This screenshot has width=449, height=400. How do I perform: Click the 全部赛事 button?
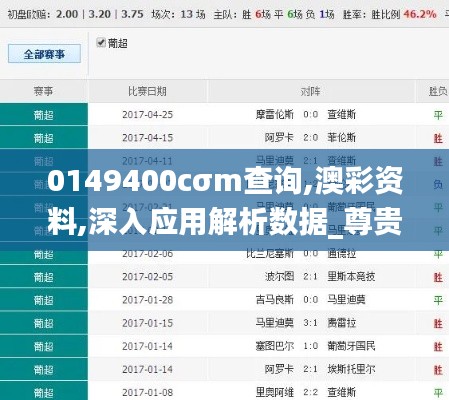(44, 54)
